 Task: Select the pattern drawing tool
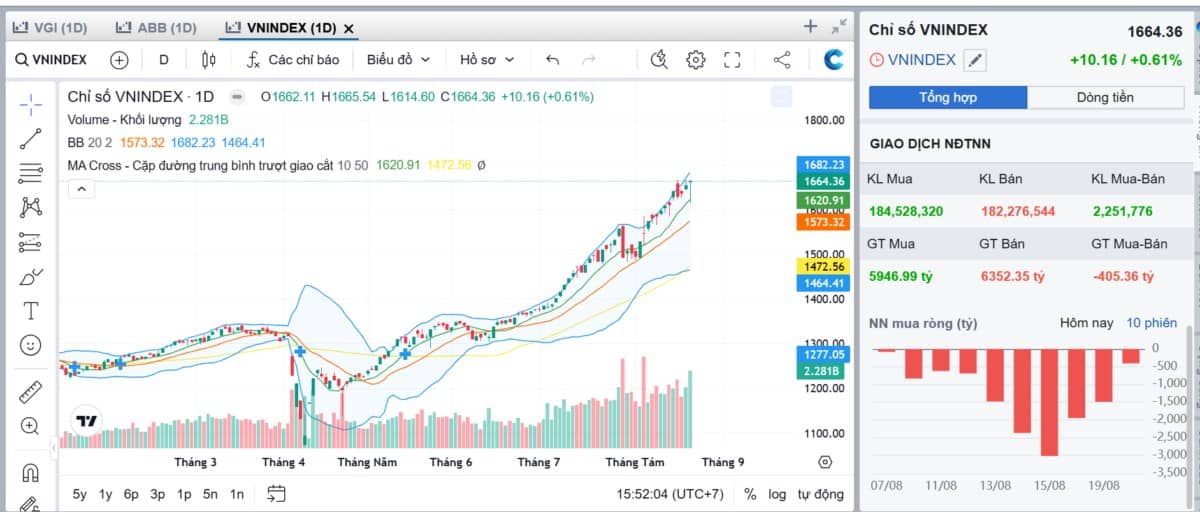coord(31,207)
